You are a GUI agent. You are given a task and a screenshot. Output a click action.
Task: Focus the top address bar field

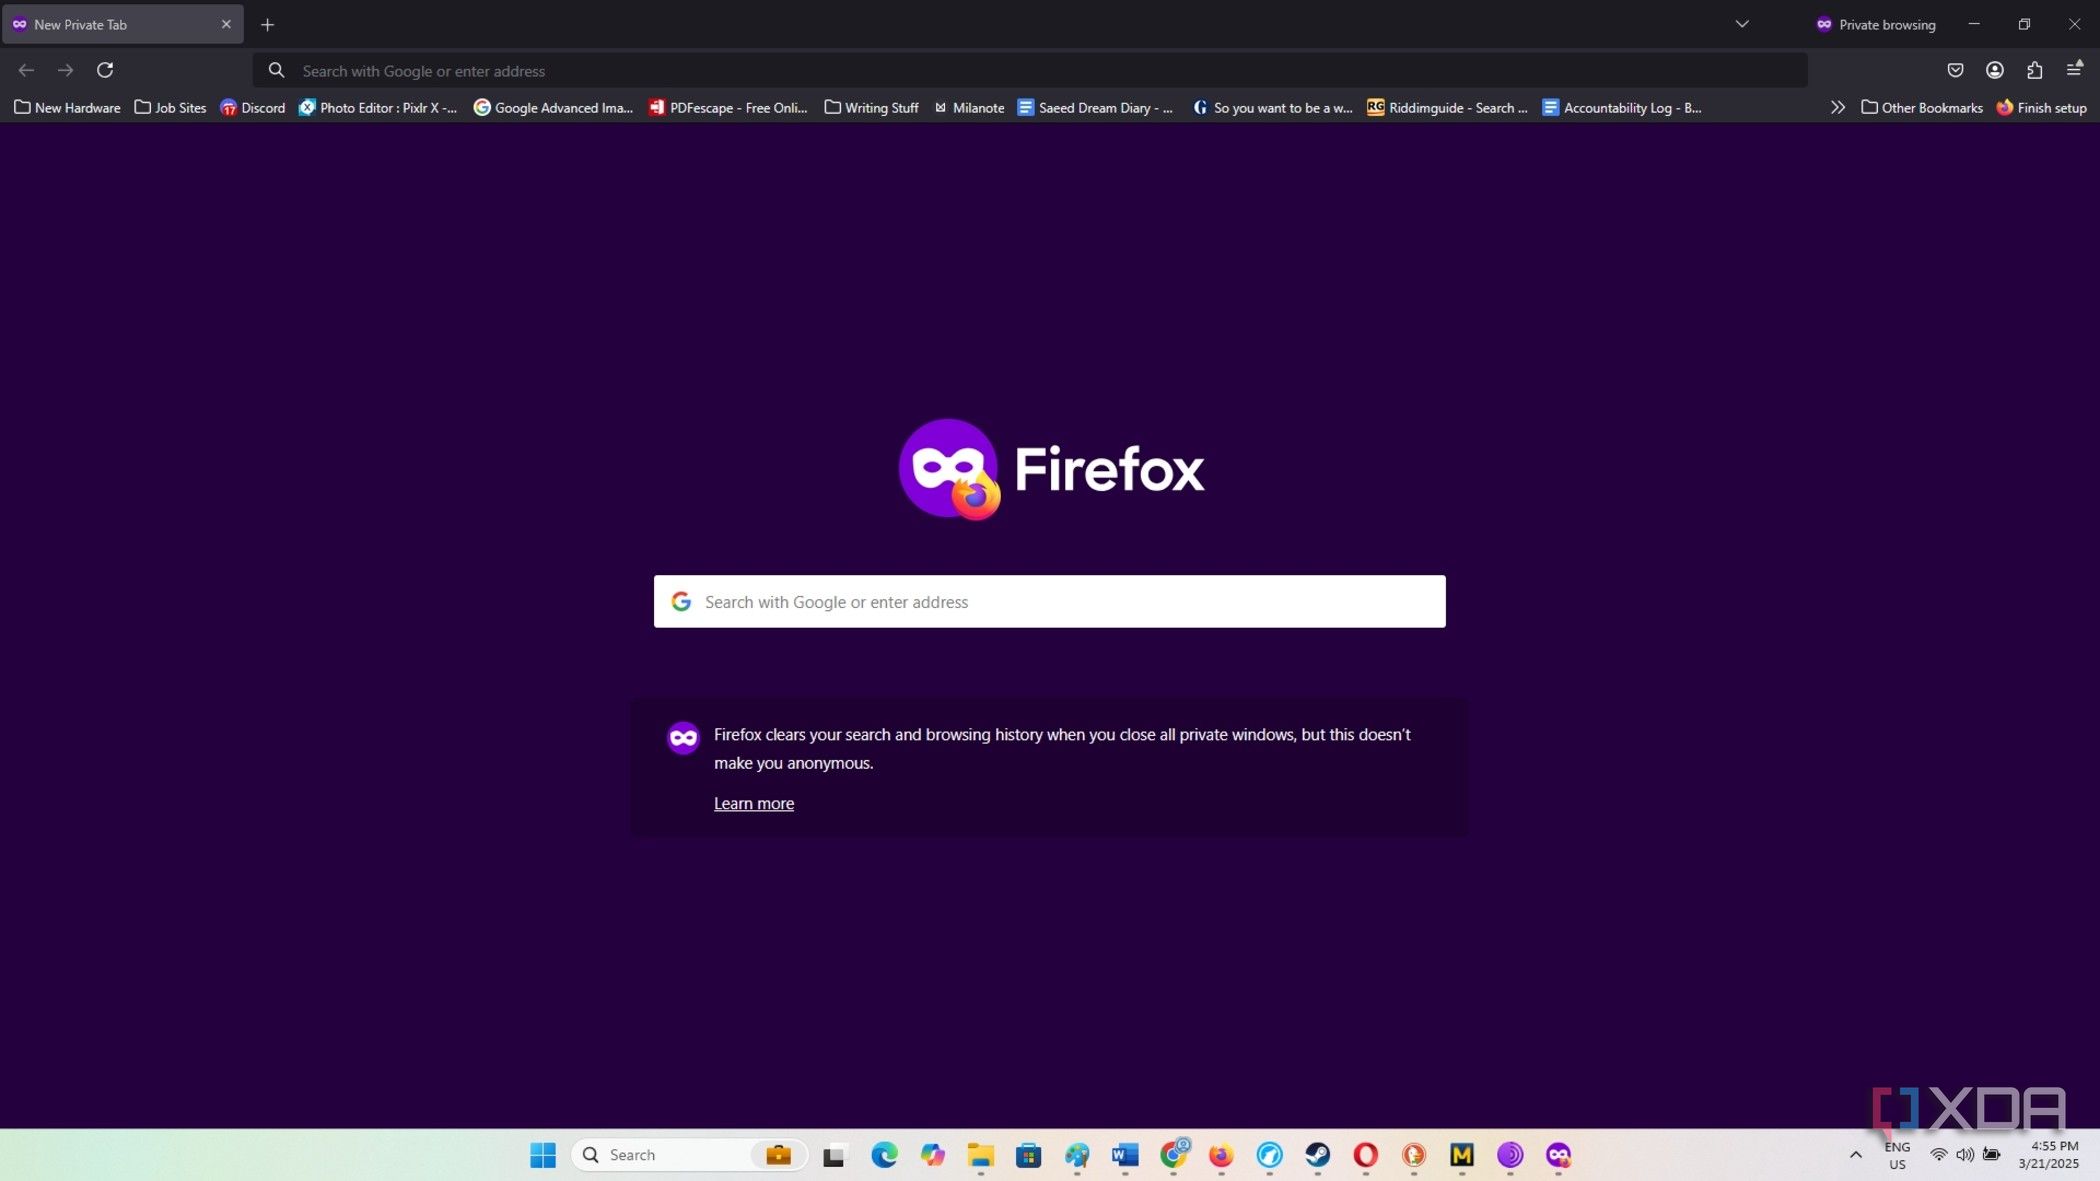coord(1030,70)
